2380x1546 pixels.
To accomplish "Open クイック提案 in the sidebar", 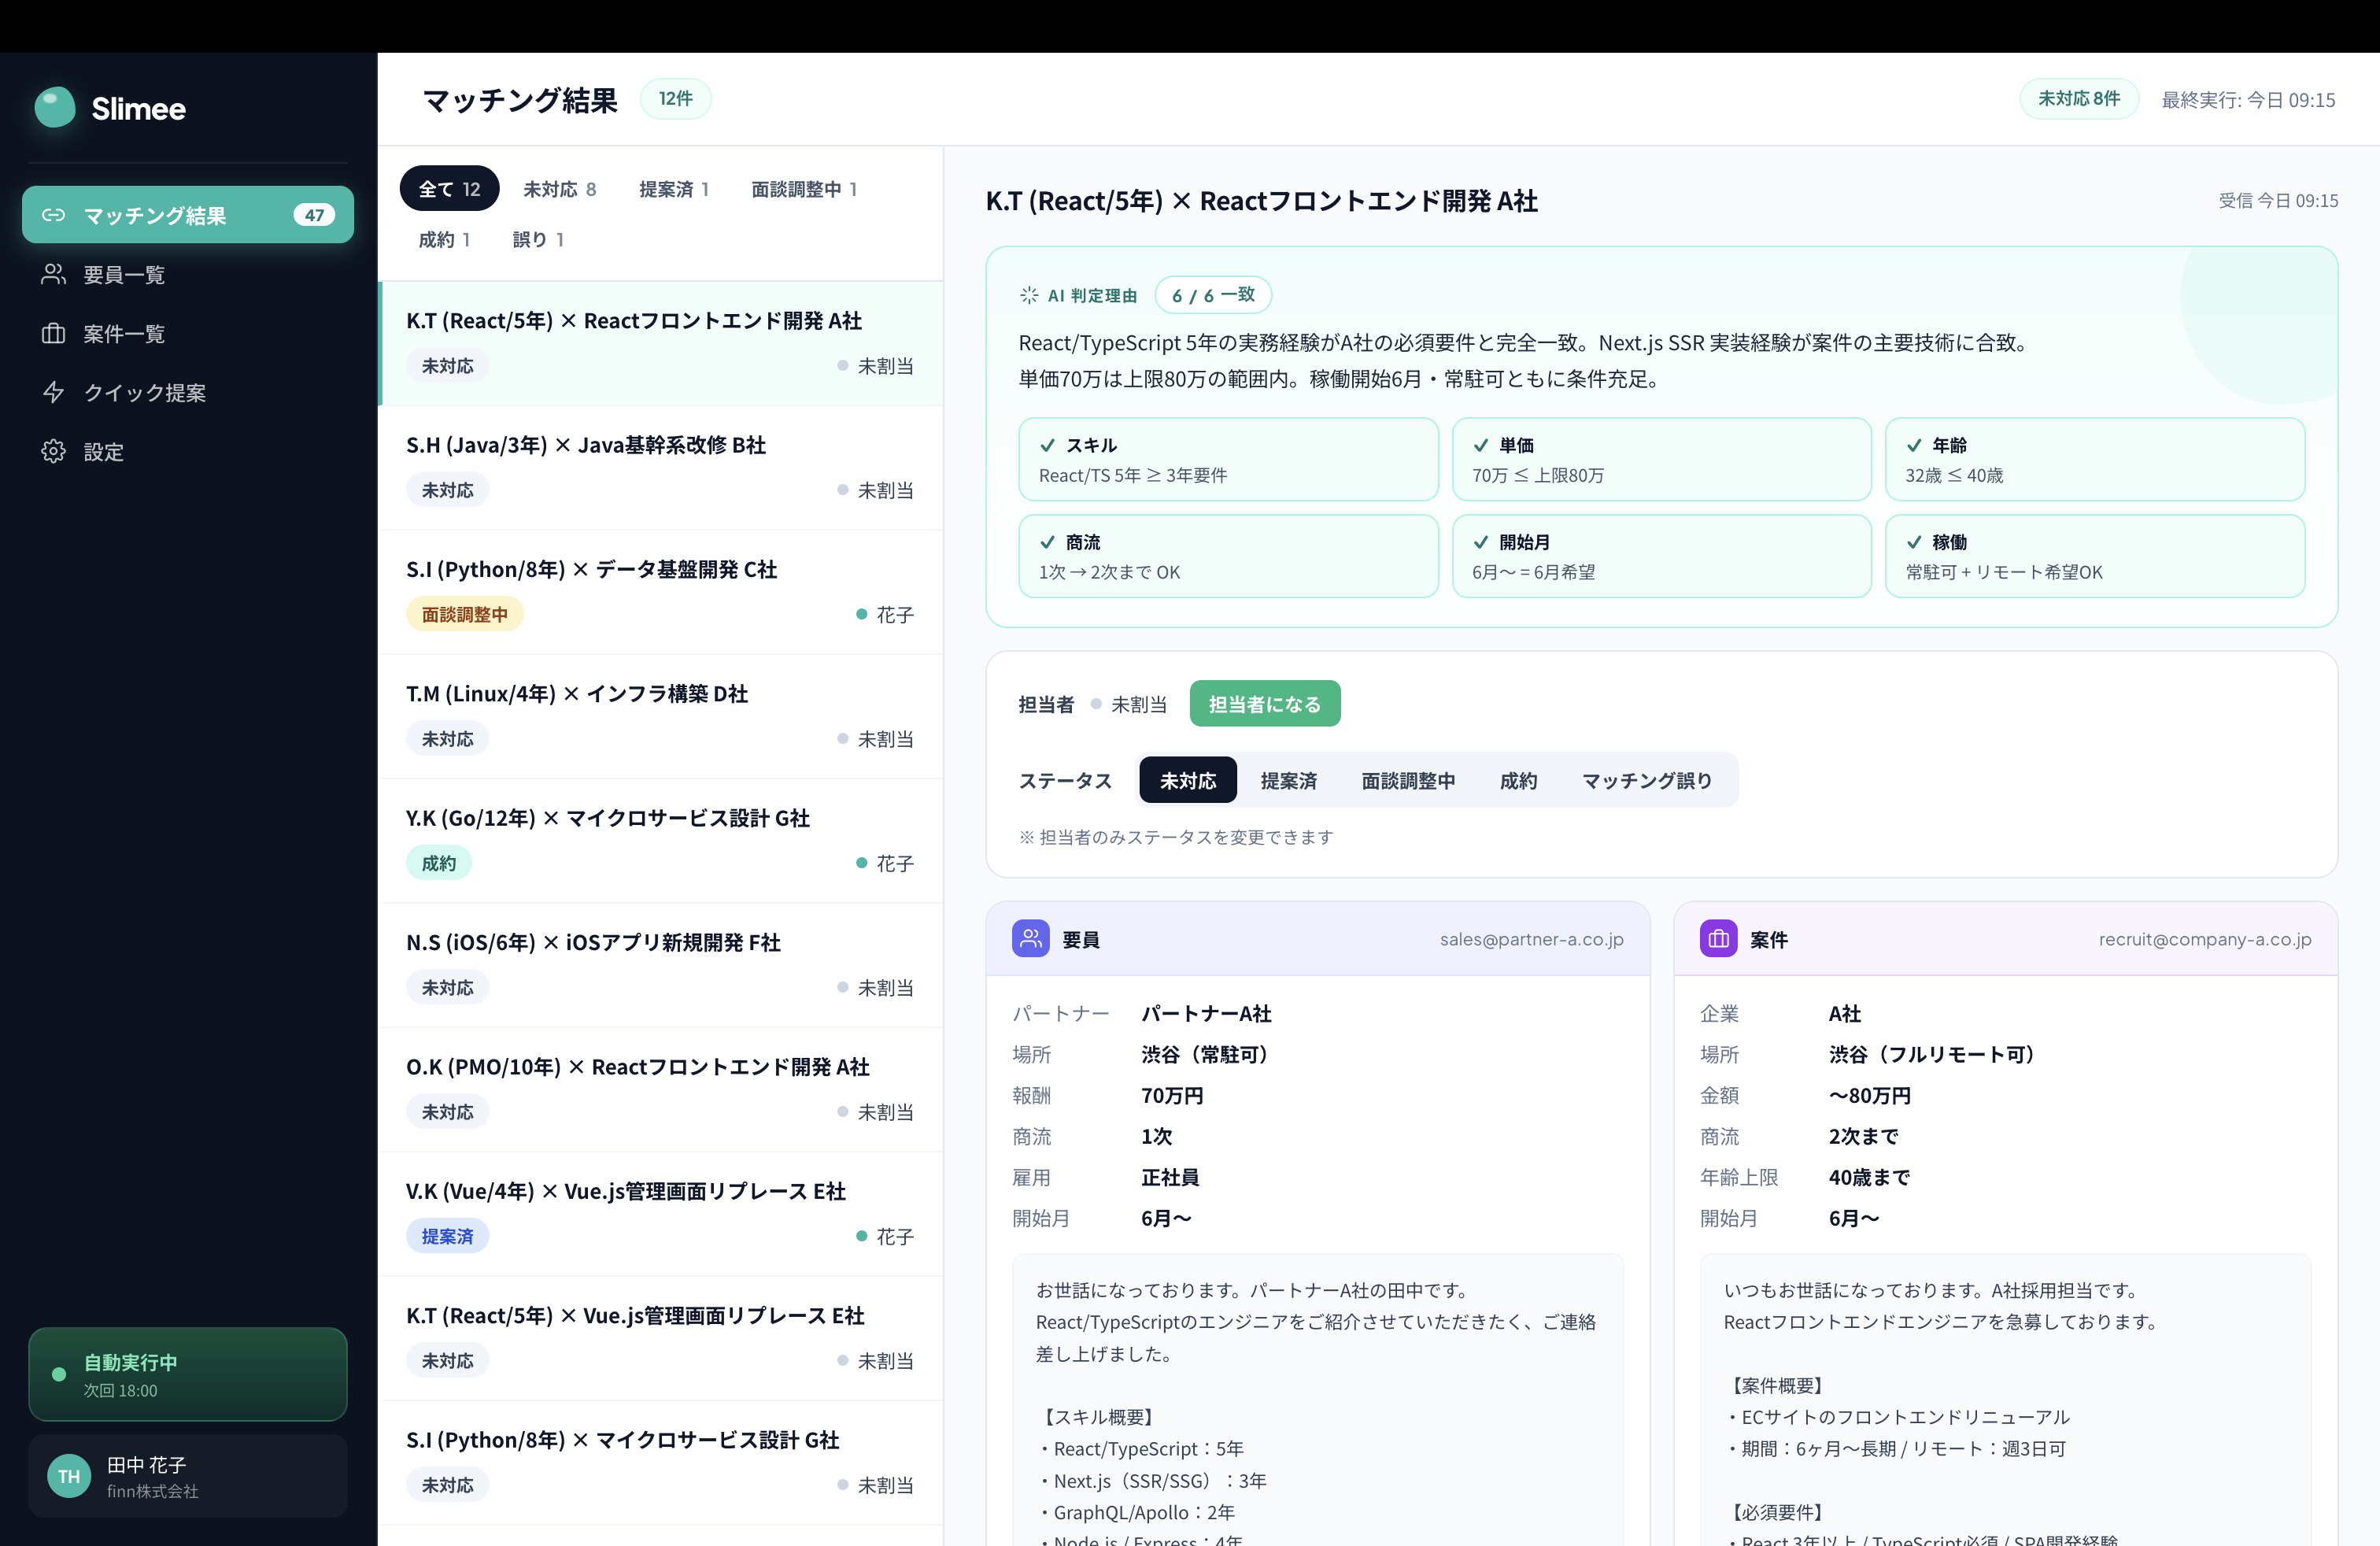I will click(x=188, y=392).
